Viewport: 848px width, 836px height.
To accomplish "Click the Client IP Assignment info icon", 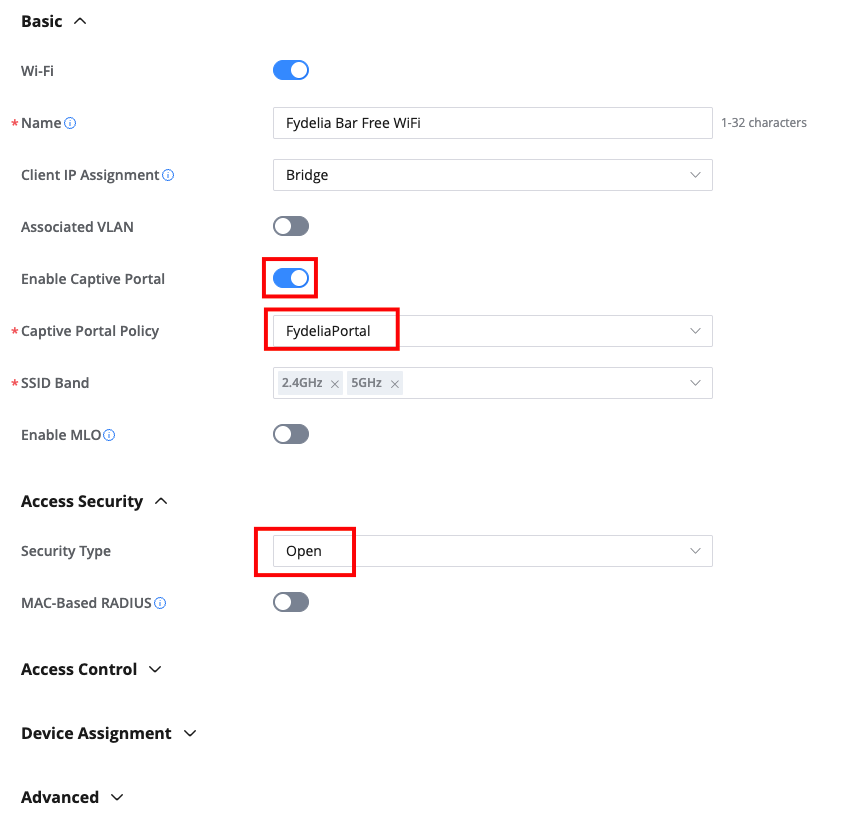I will (168, 175).
